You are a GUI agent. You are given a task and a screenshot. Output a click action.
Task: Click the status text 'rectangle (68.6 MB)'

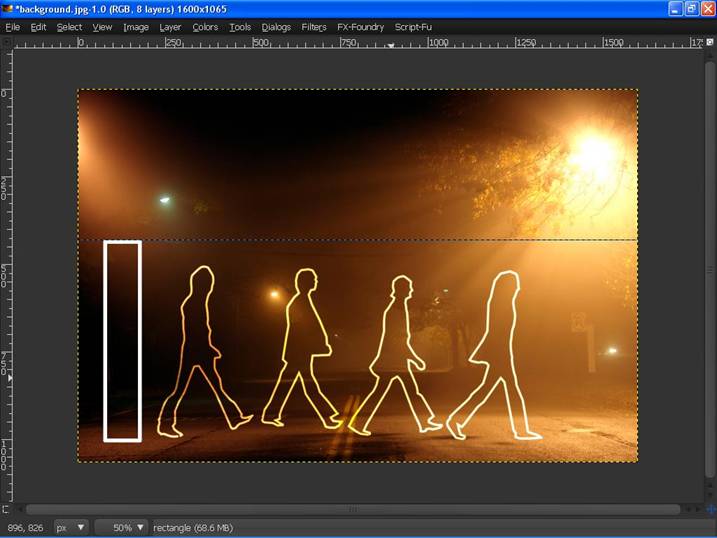click(193, 527)
